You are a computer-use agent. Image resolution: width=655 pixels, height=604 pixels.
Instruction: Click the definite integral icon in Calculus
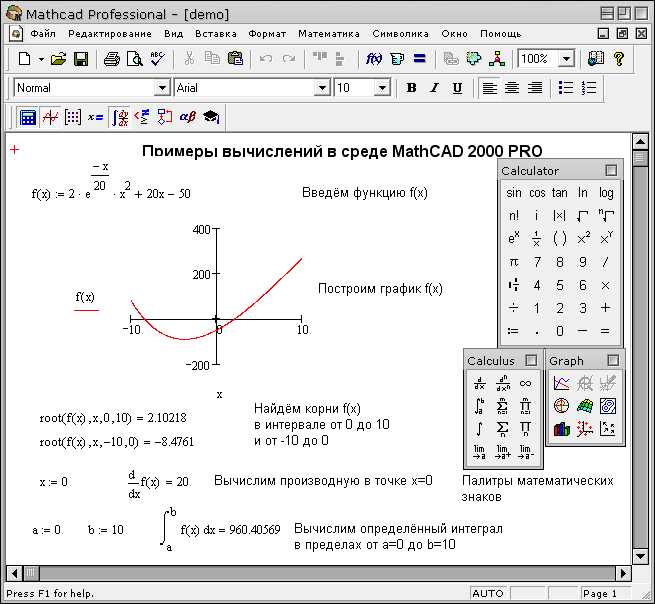tap(480, 406)
